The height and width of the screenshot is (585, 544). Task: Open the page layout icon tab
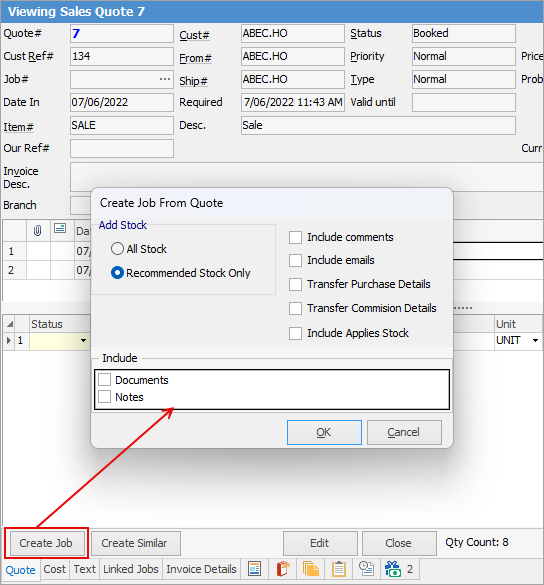click(x=254, y=569)
